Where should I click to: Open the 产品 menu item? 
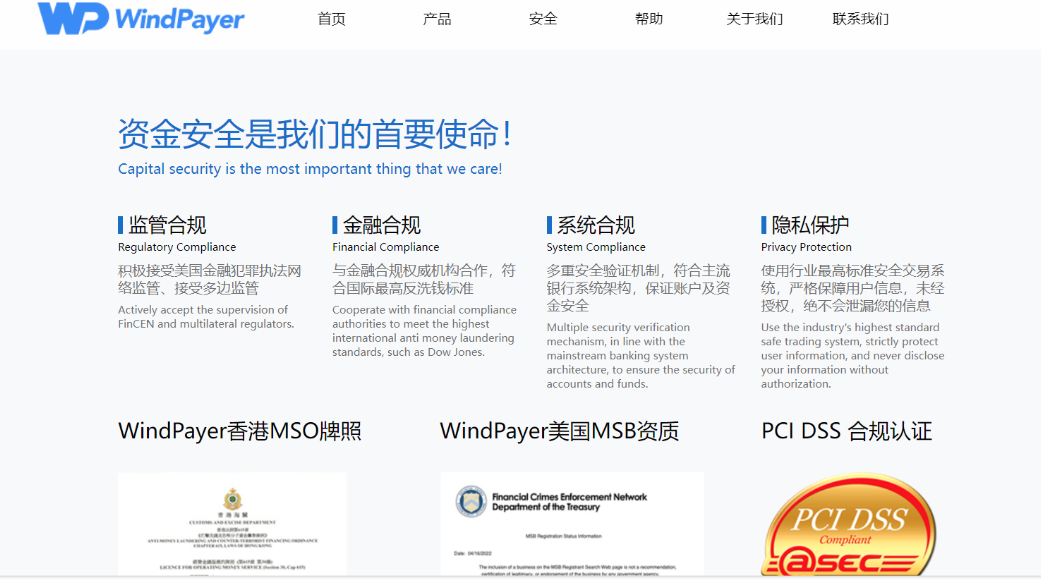click(x=437, y=19)
